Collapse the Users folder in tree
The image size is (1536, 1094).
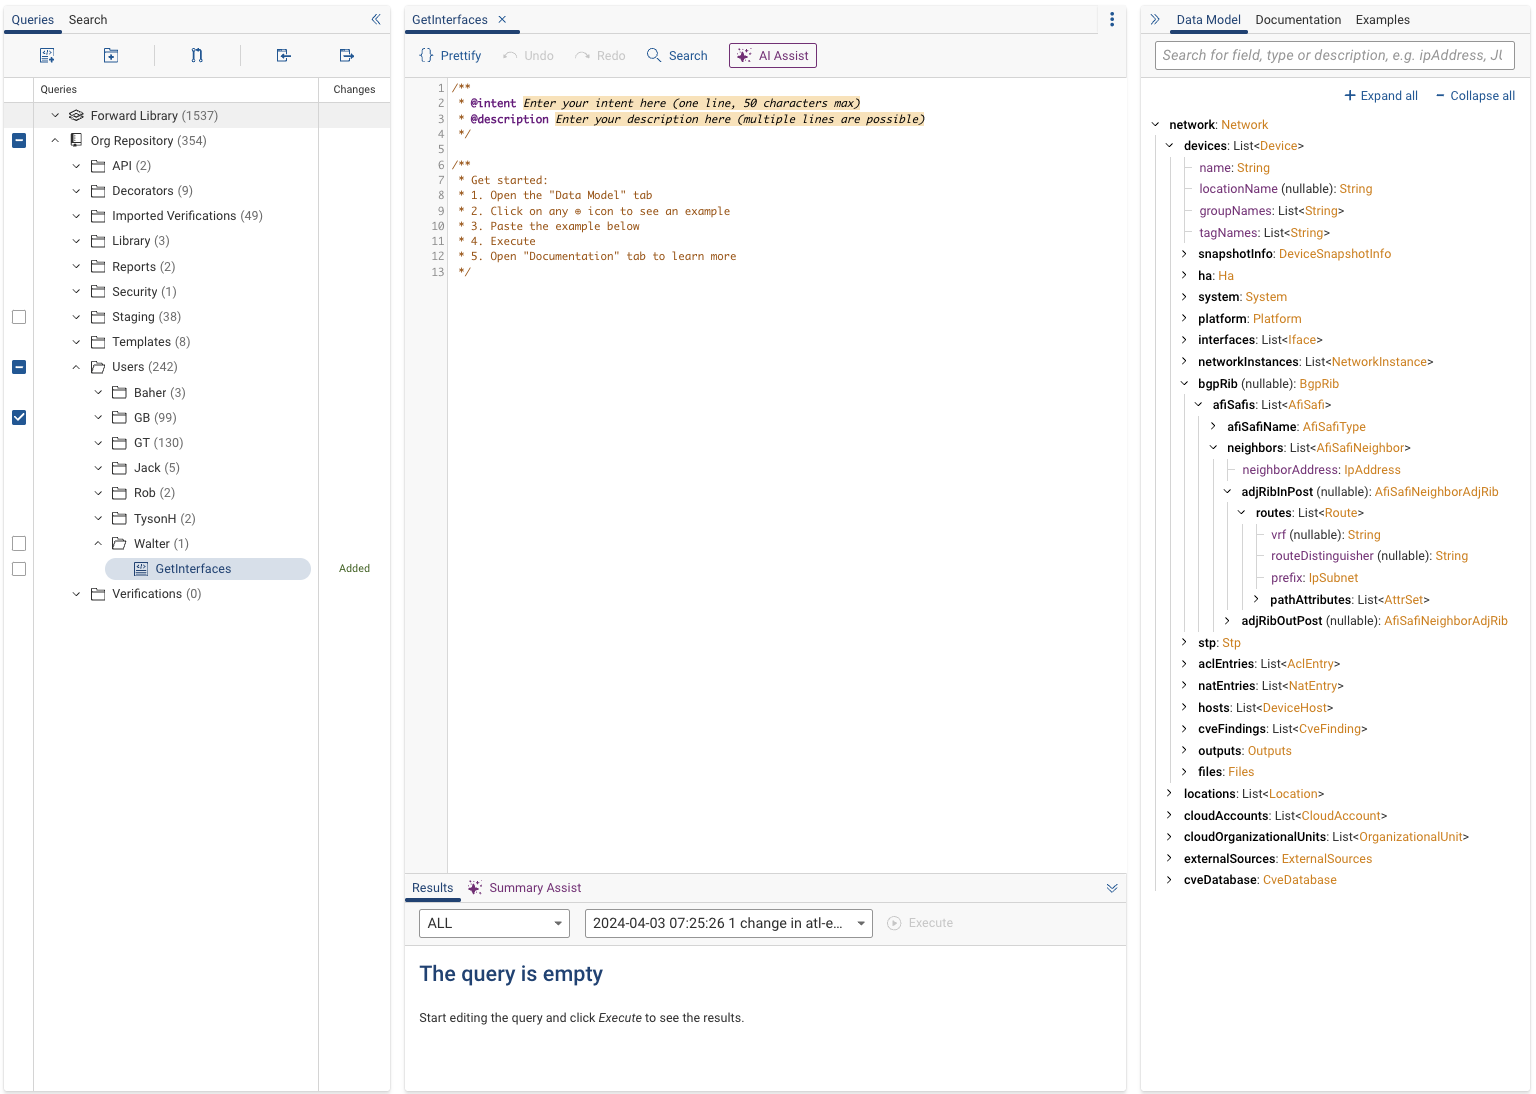[x=77, y=367]
